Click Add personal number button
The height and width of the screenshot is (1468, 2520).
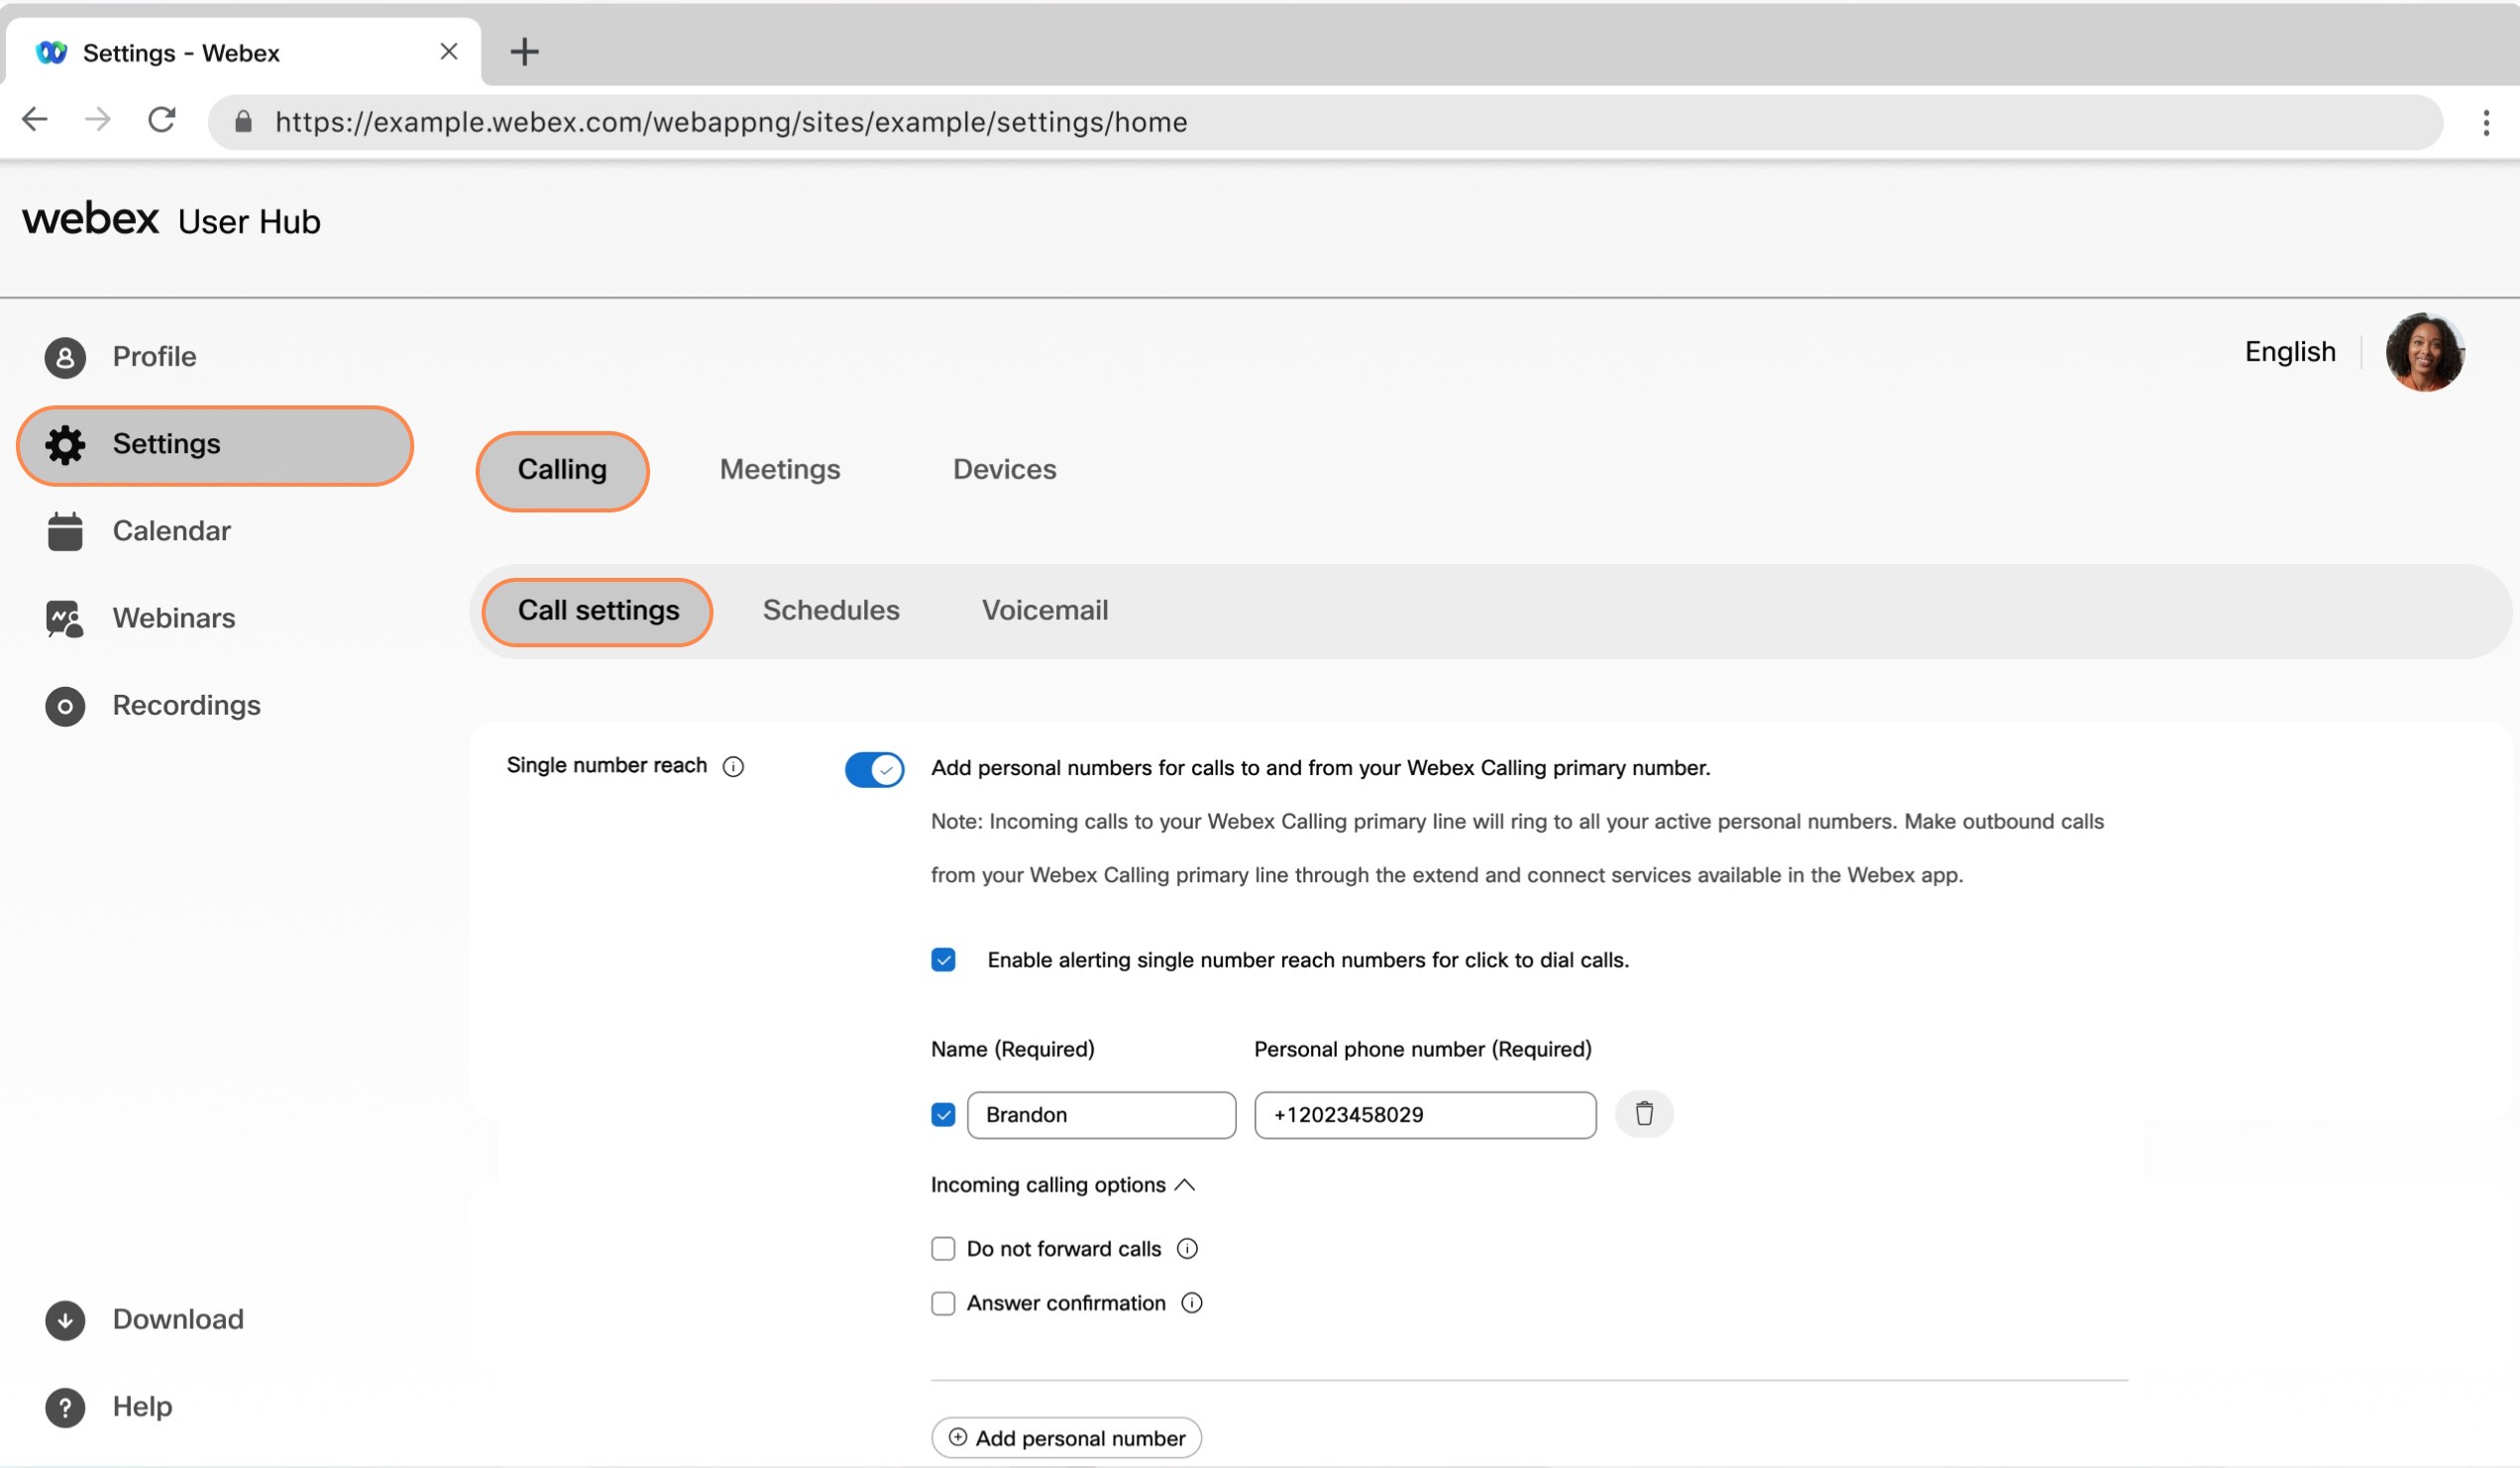click(1066, 1438)
